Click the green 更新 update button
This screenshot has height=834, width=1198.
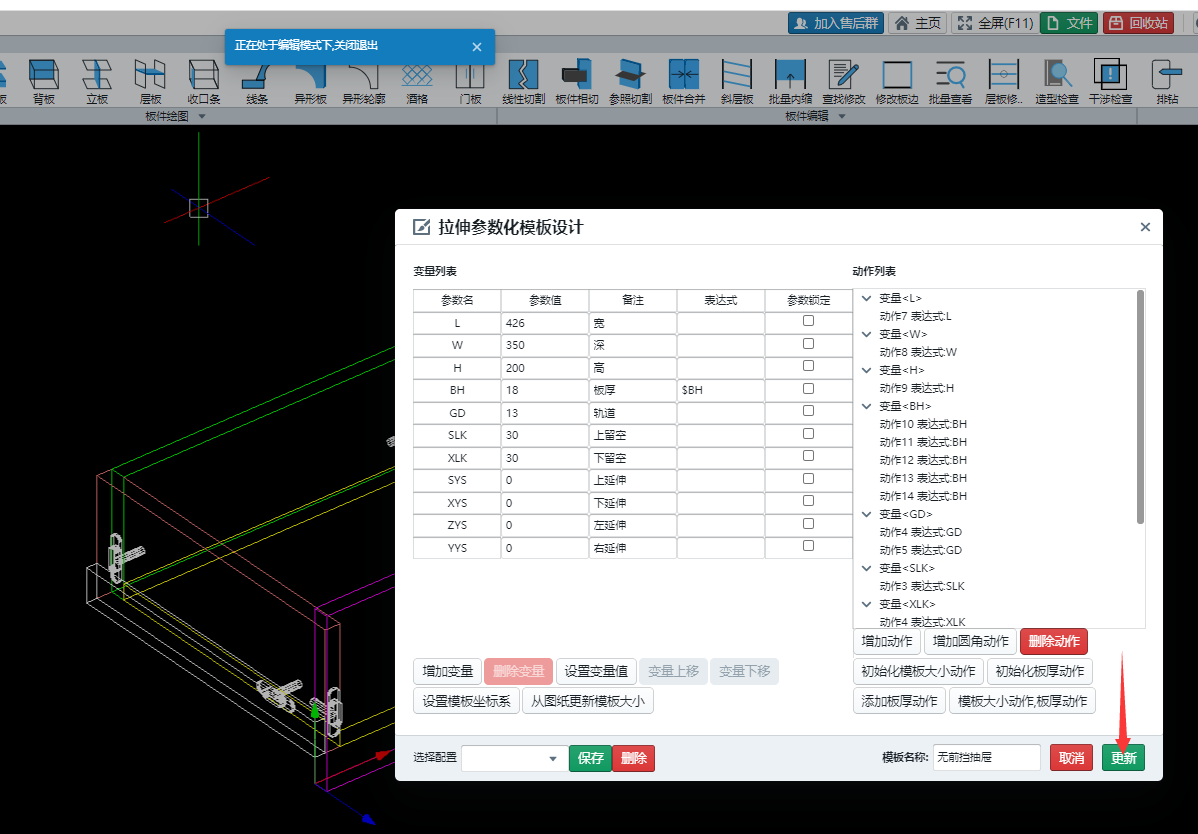(1123, 758)
